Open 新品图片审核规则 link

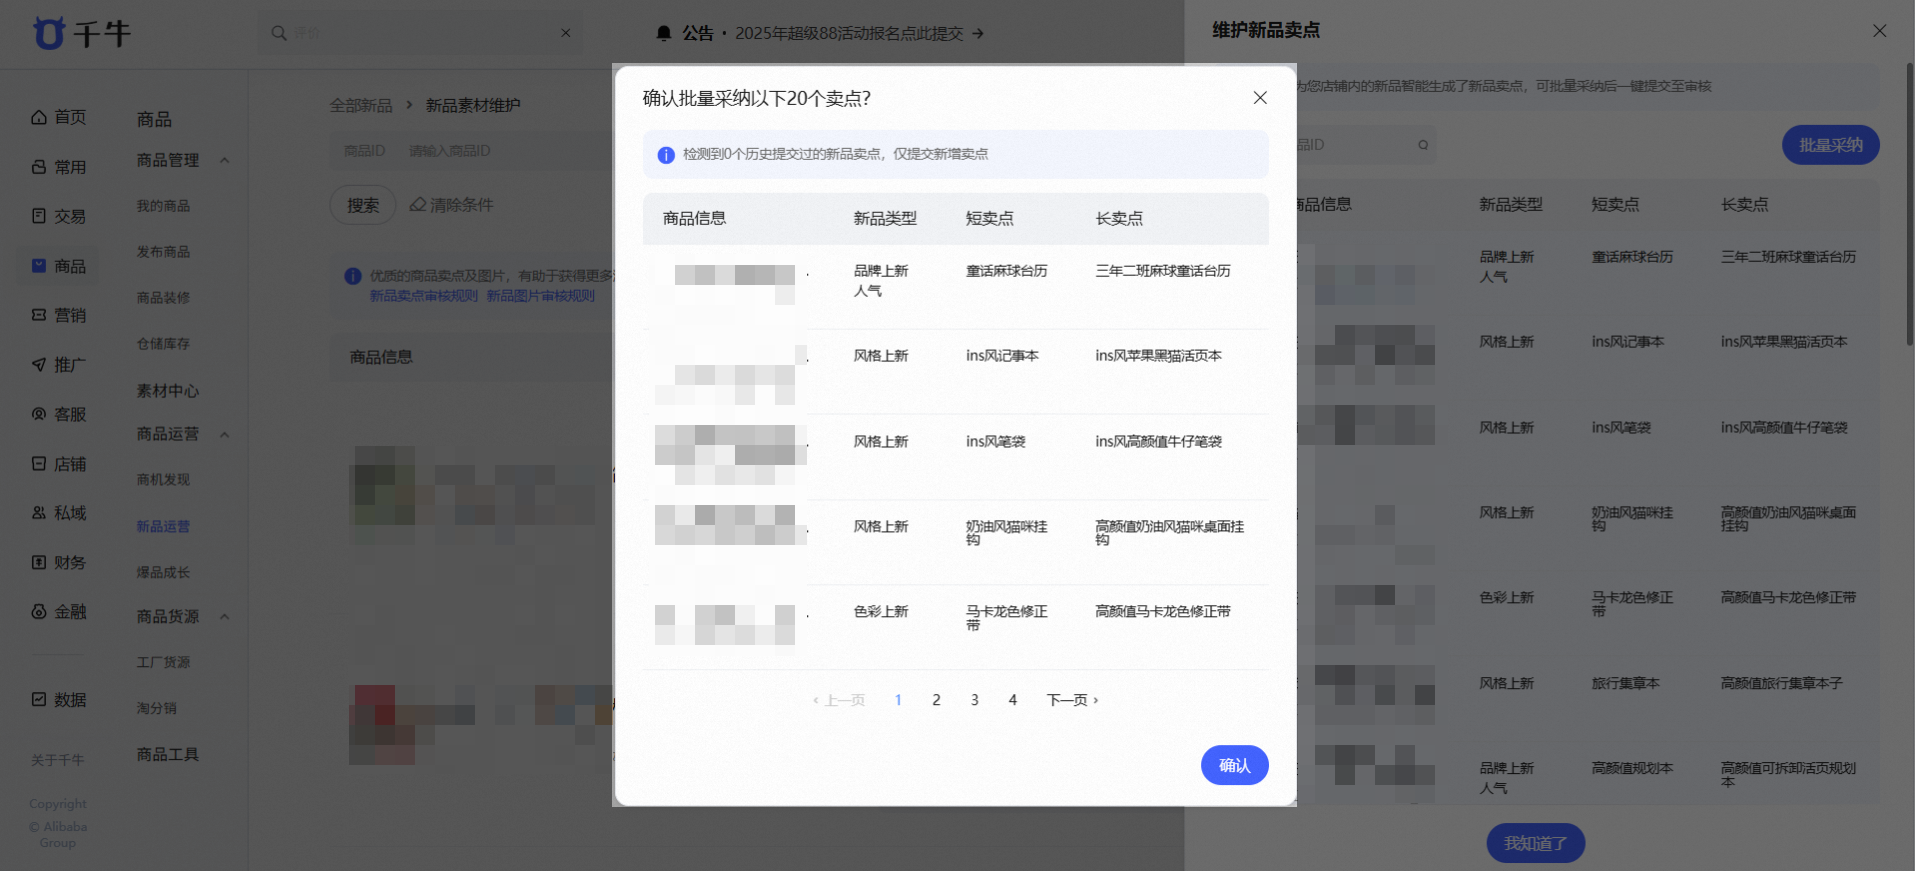coord(541,296)
